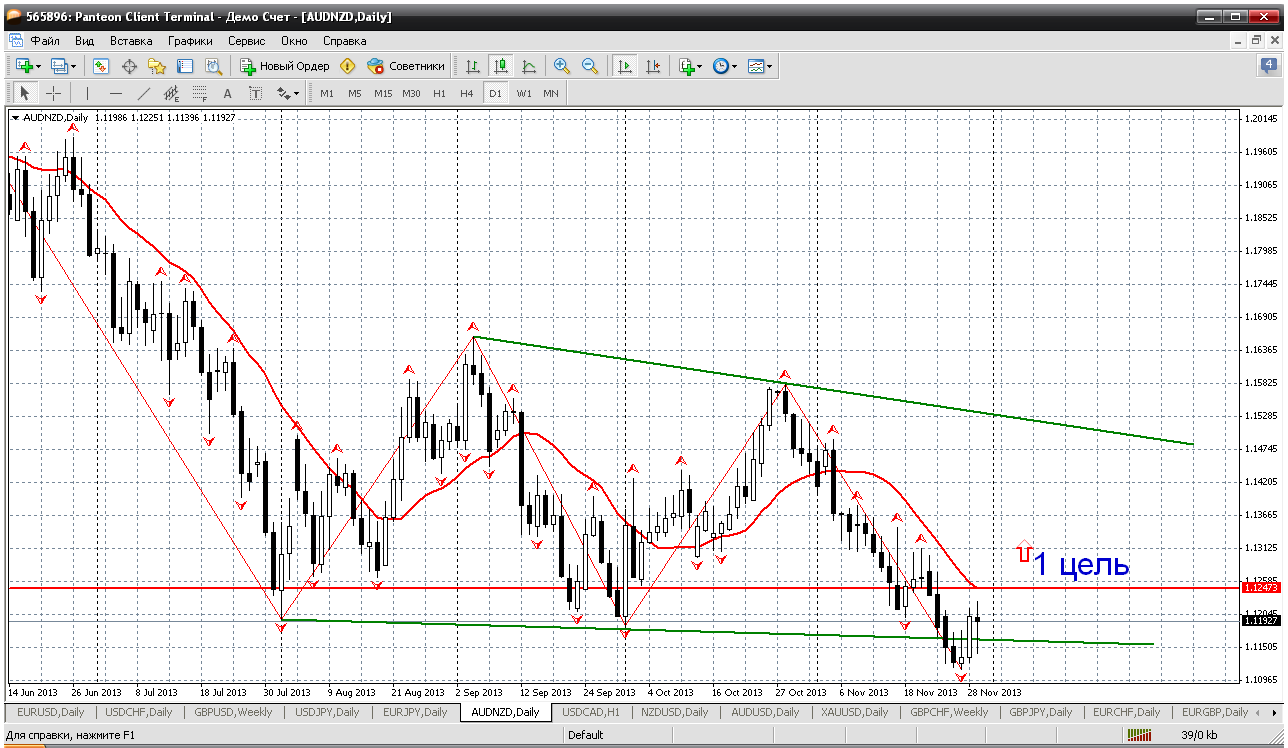Switch timeframe to W1
The image size is (1288, 748).
pos(524,93)
